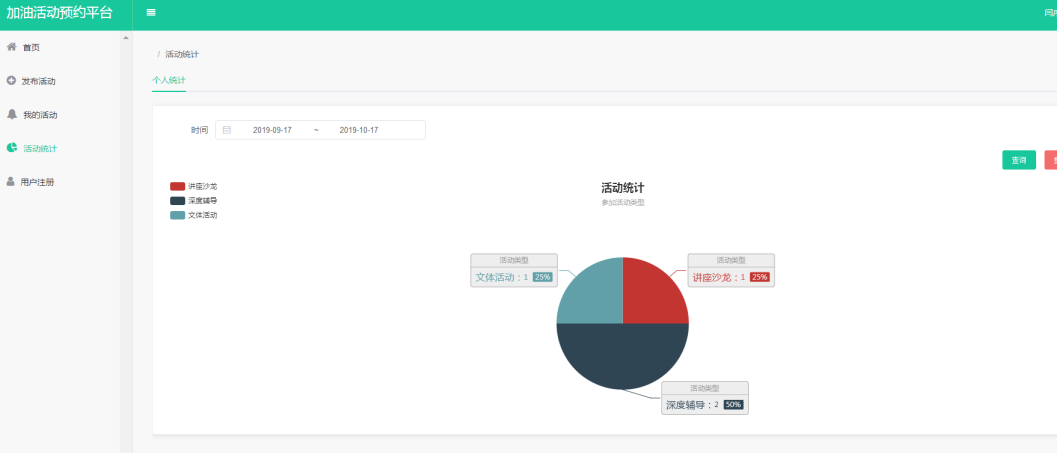The height and width of the screenshot is (453, 1057).
Task: Click the red pie slice for 讲座沙龙
Action: [x=649, y=297]
